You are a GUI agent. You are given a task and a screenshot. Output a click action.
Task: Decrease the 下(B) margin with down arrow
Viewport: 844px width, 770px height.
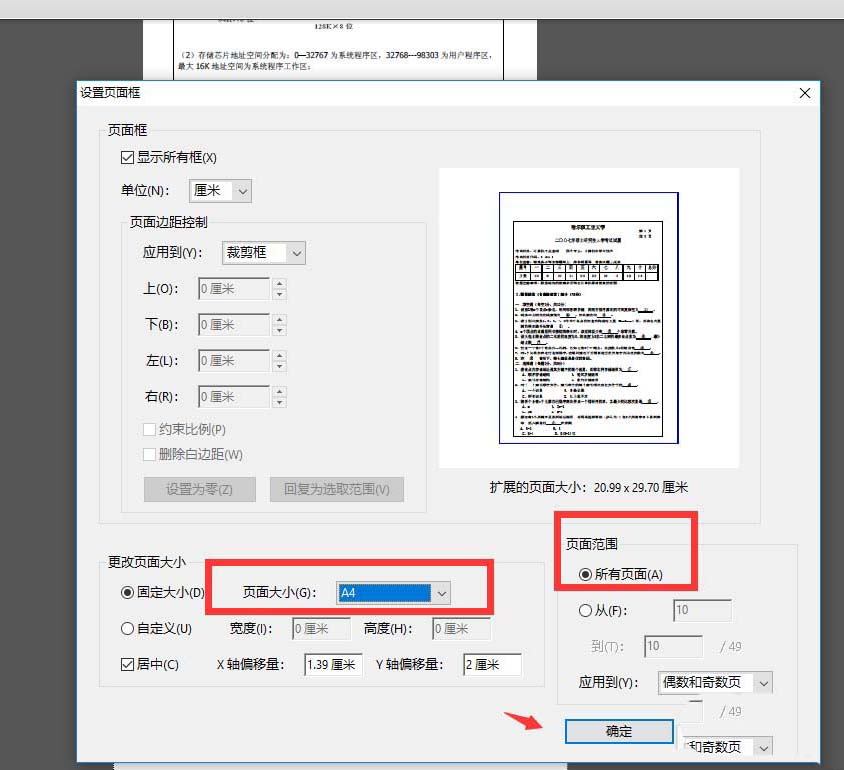coord(279,330)
